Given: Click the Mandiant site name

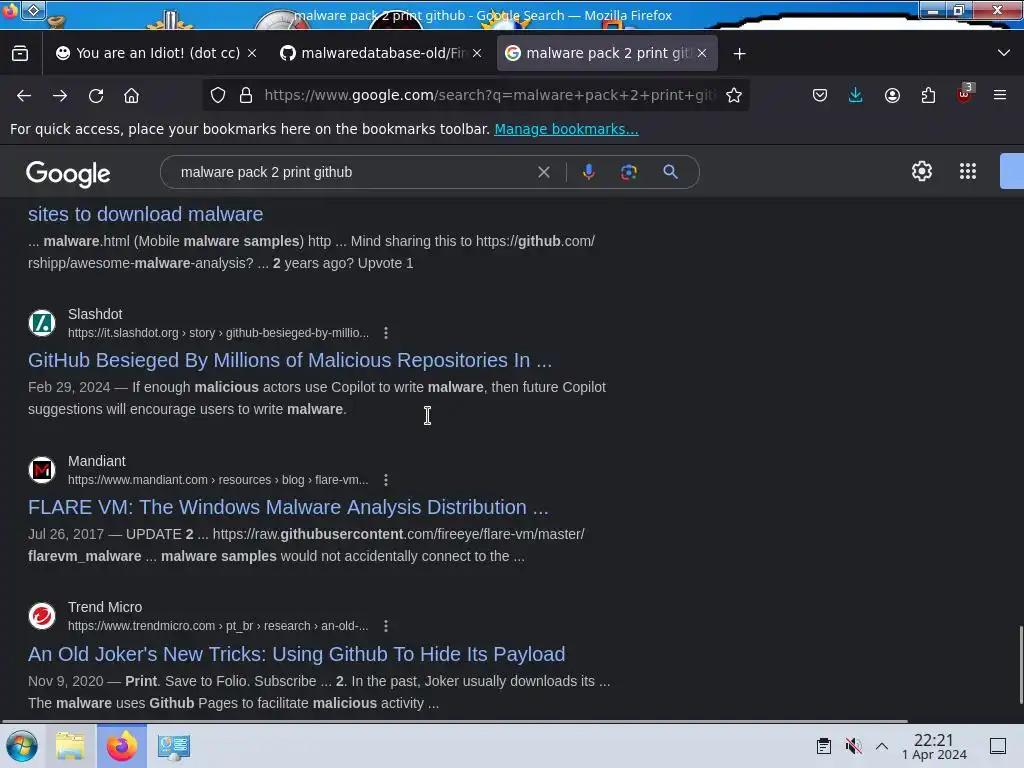Looking at the screenshot, I should coord(97,461).
